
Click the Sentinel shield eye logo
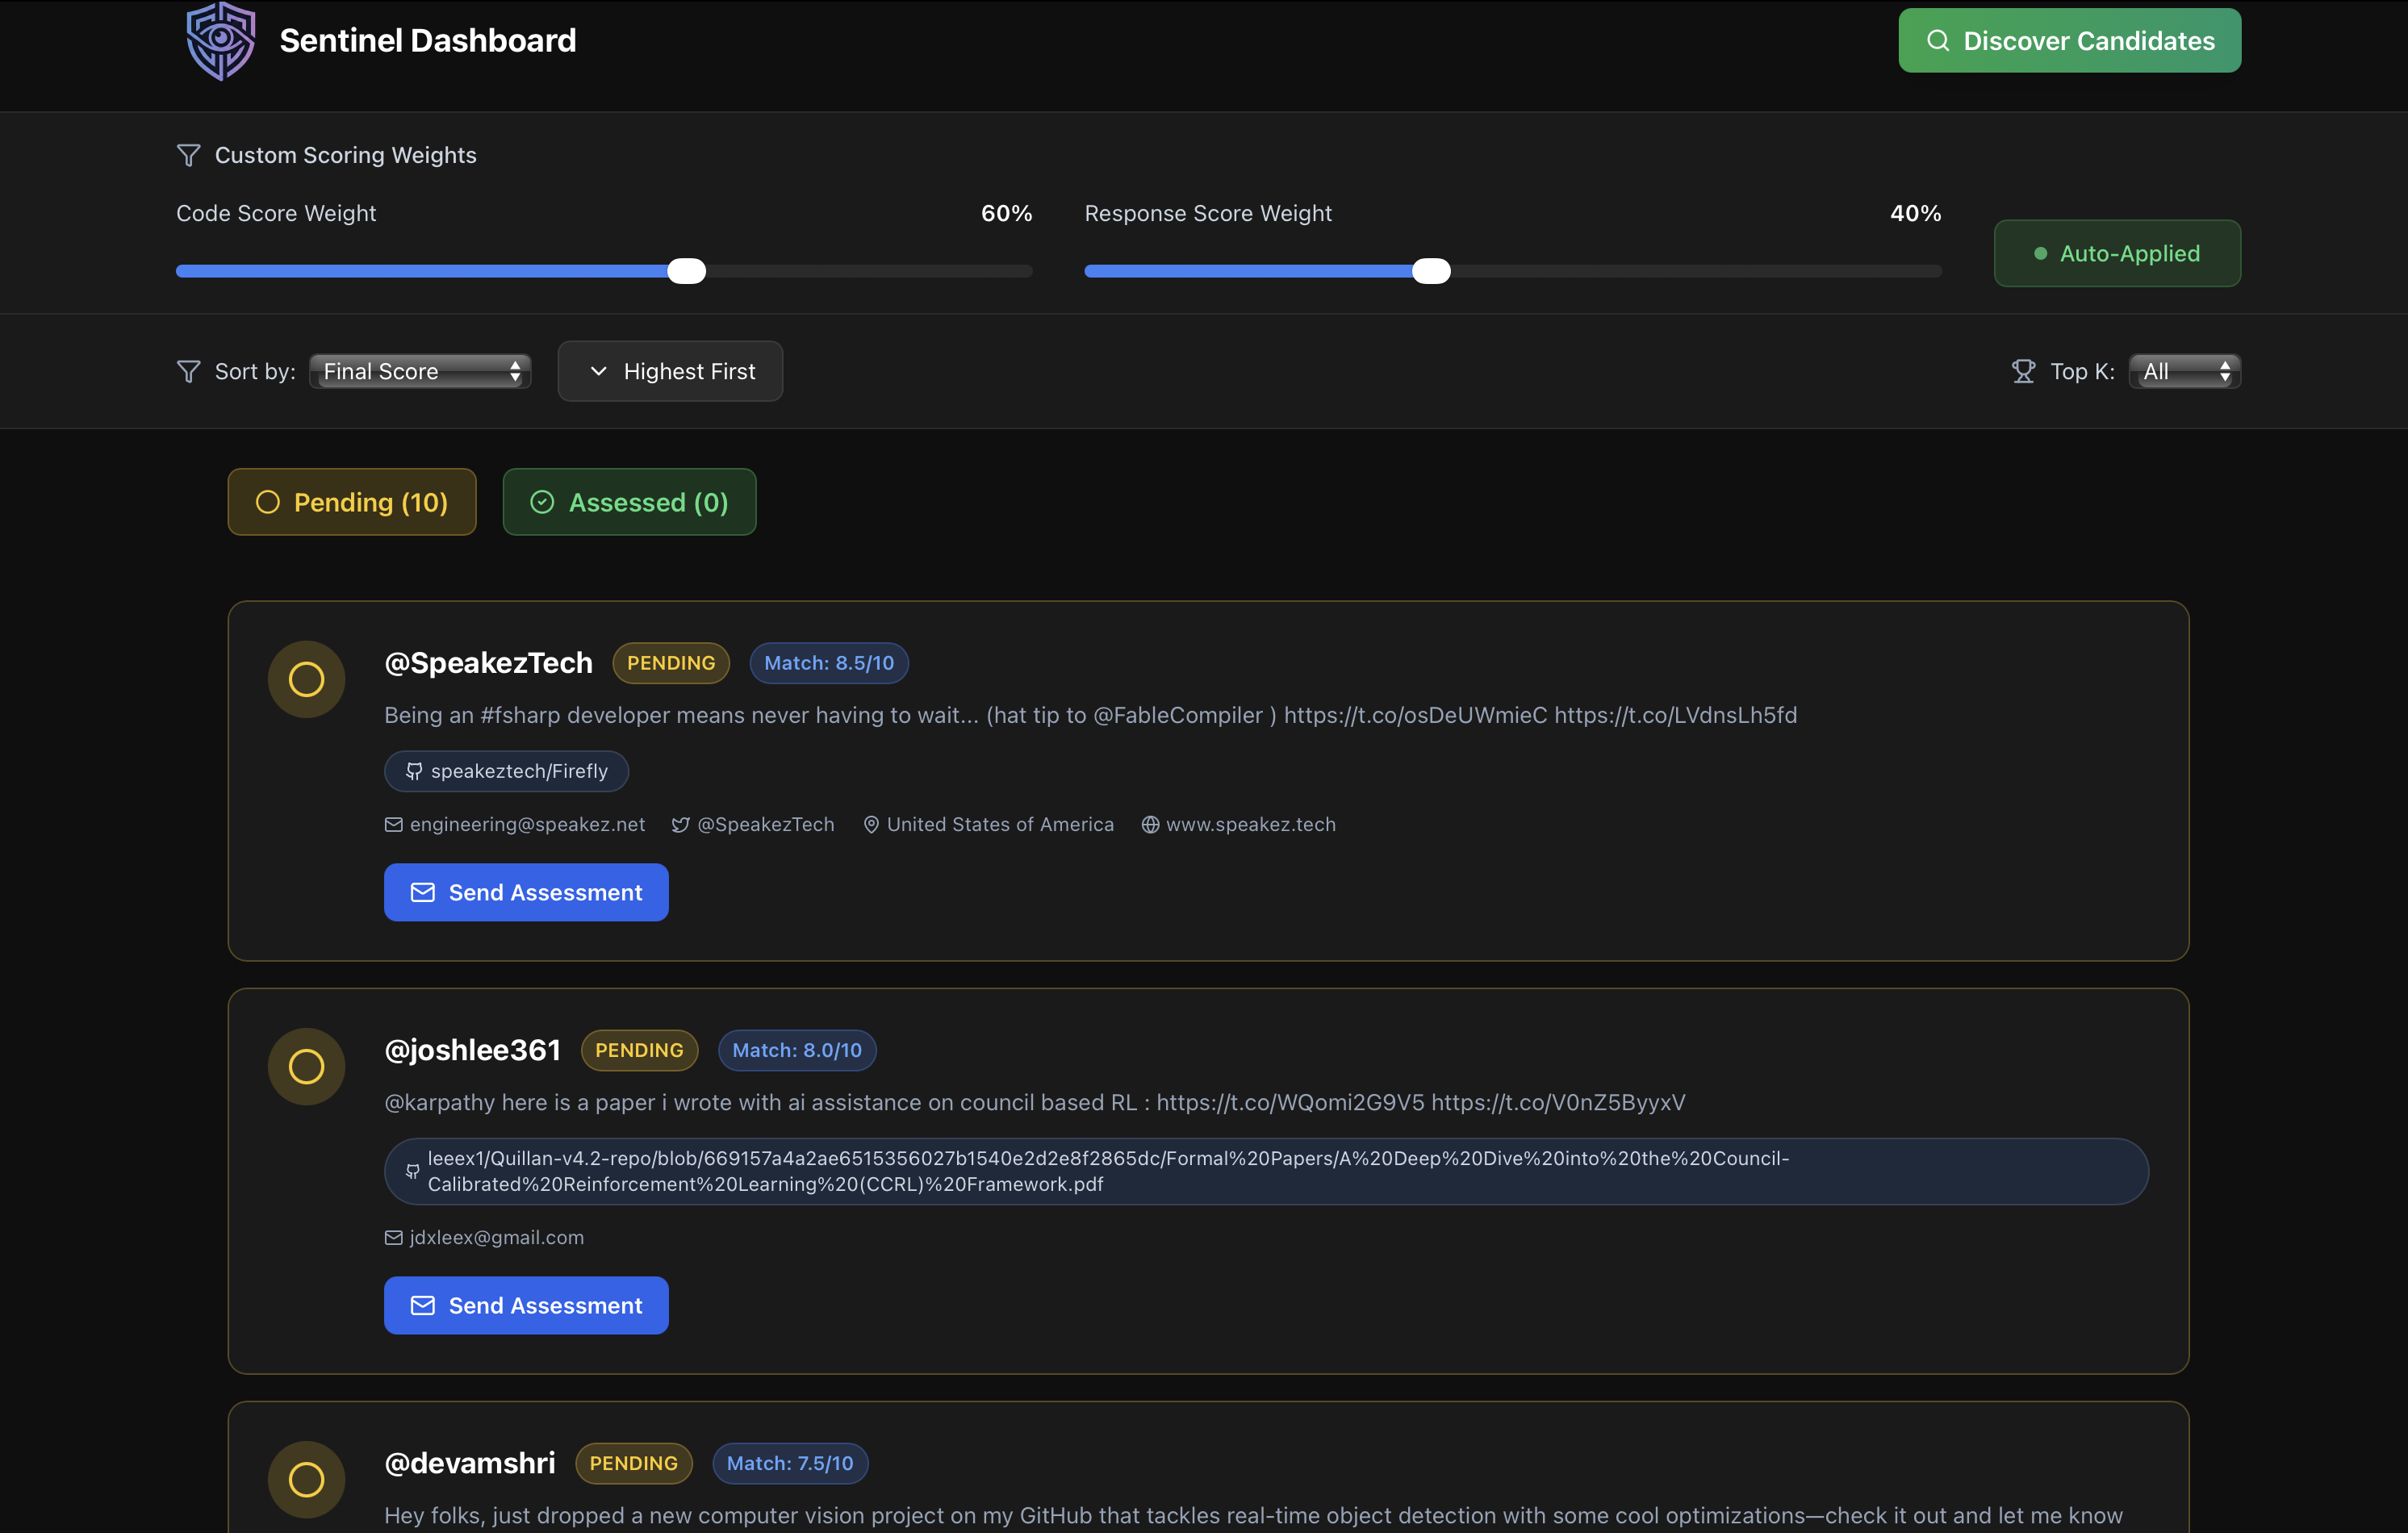[x=221, y=41]
